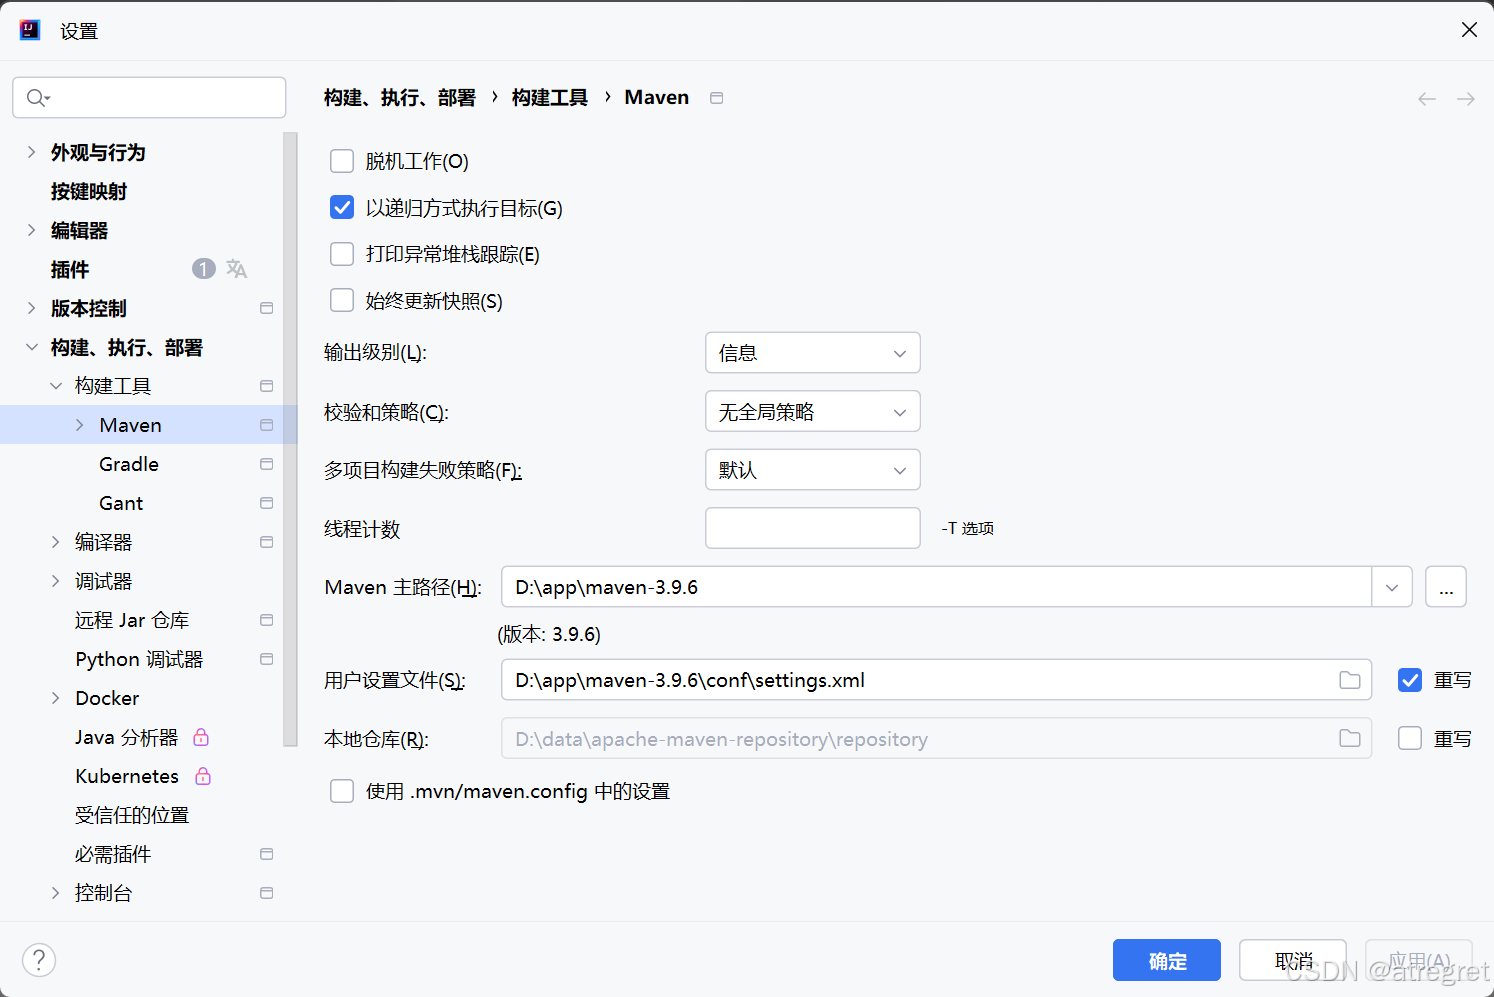Click the 线程计数 input field

pos(813,528)
